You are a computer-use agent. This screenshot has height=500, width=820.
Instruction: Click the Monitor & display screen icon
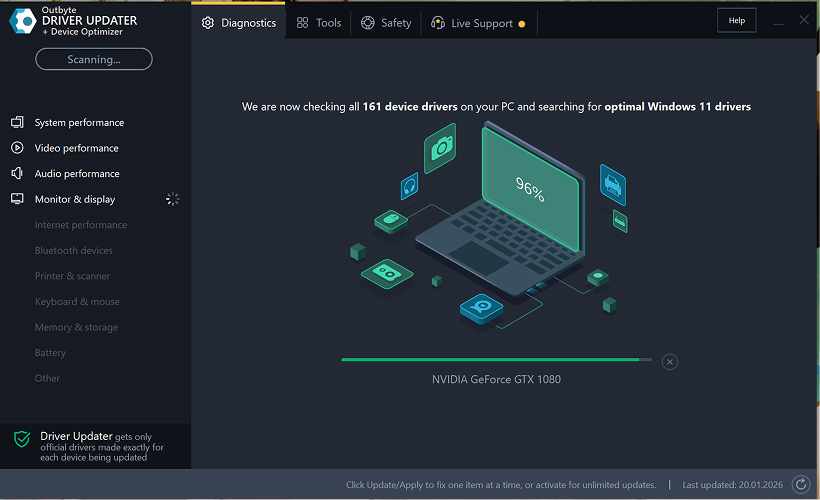pos(17,199)
